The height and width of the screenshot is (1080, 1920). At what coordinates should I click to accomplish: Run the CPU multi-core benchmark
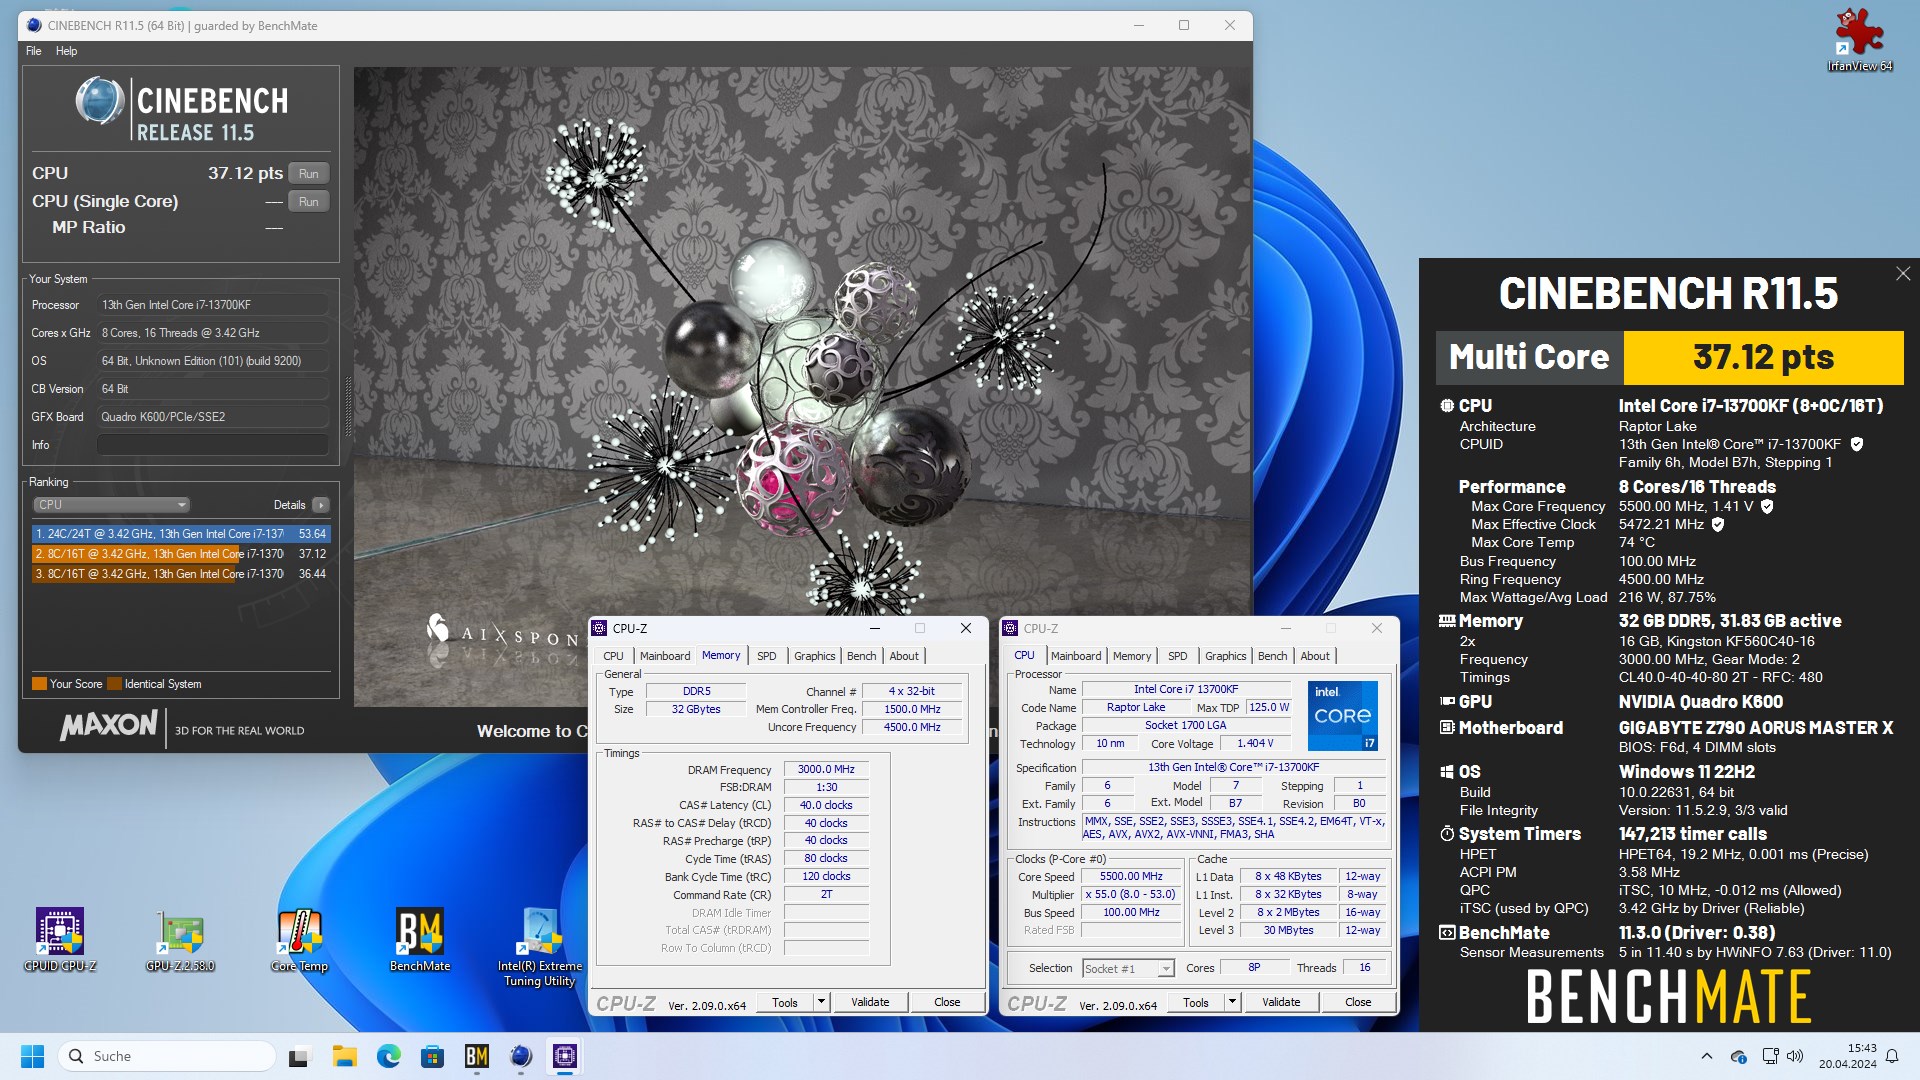point(309,174)
